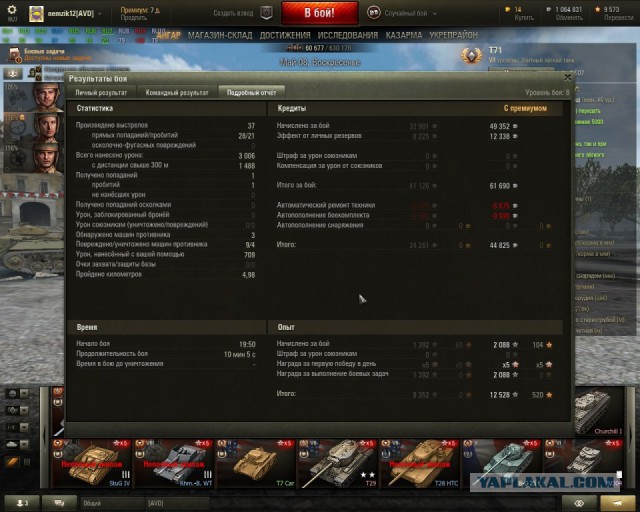Click the orange filter icon in carousel filters
The height and width of the screenshot is (512, 640).
(12, 462)
